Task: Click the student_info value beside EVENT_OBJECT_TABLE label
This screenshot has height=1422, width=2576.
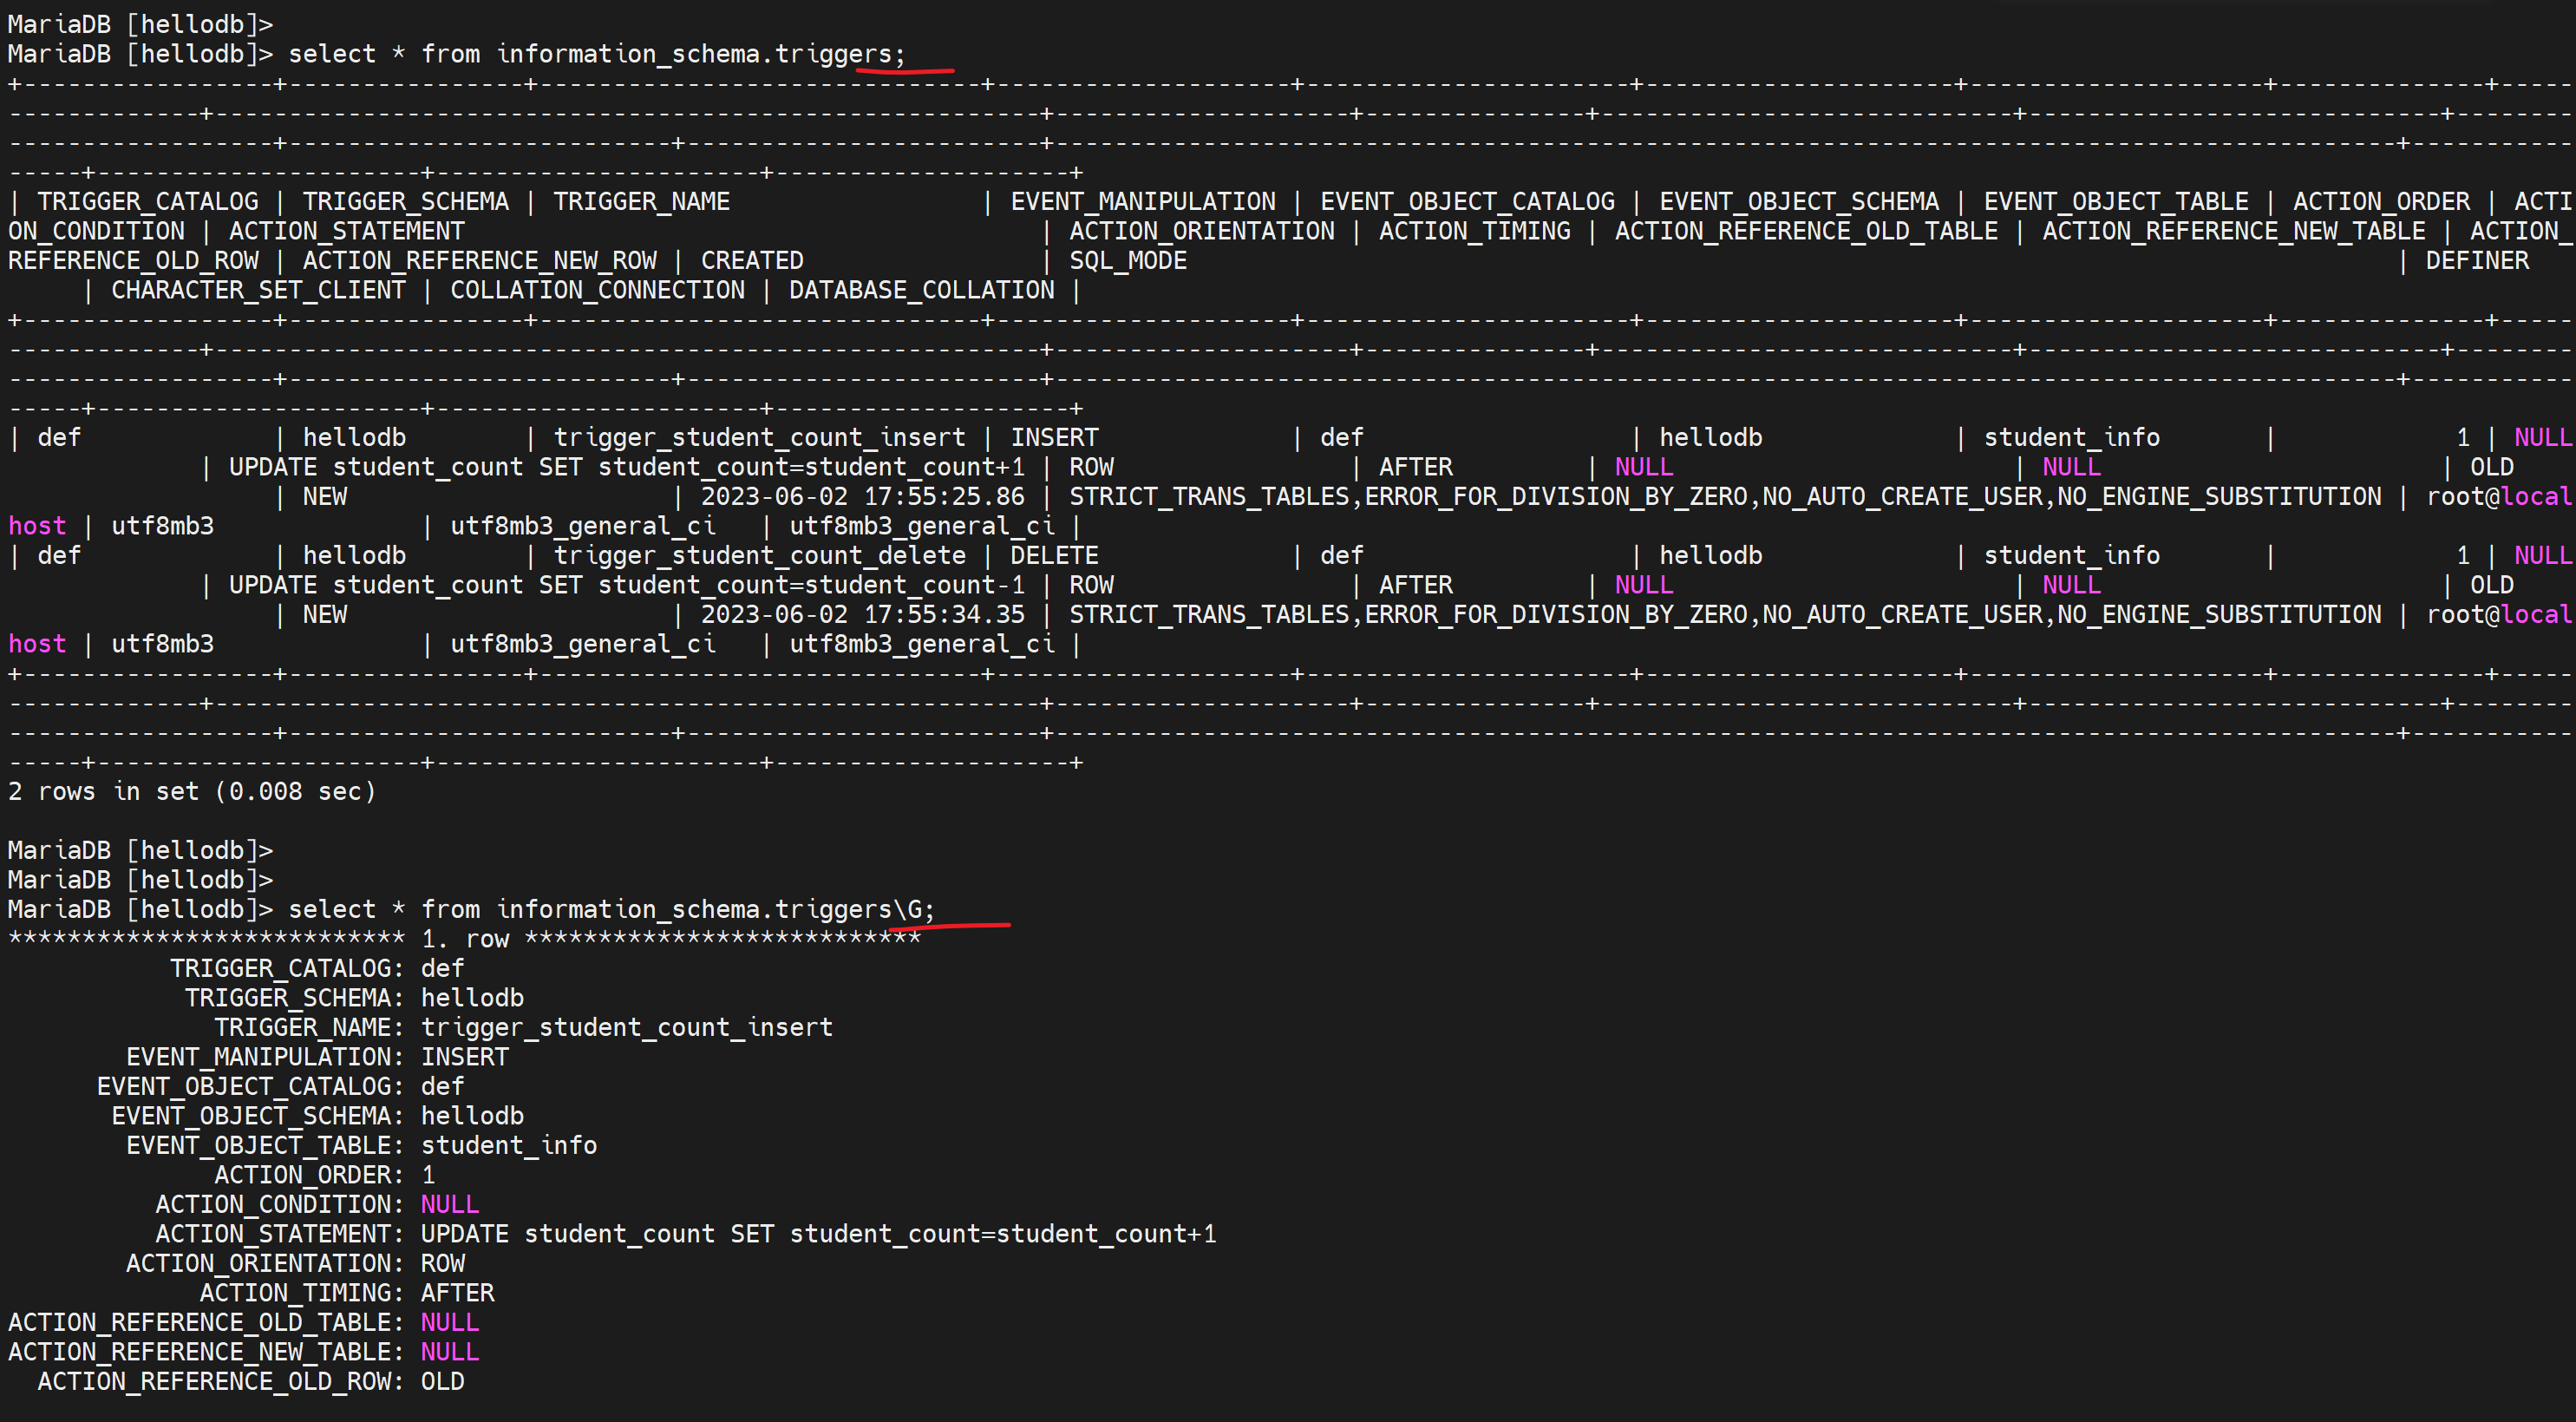Action: [x=508, y=1145]
